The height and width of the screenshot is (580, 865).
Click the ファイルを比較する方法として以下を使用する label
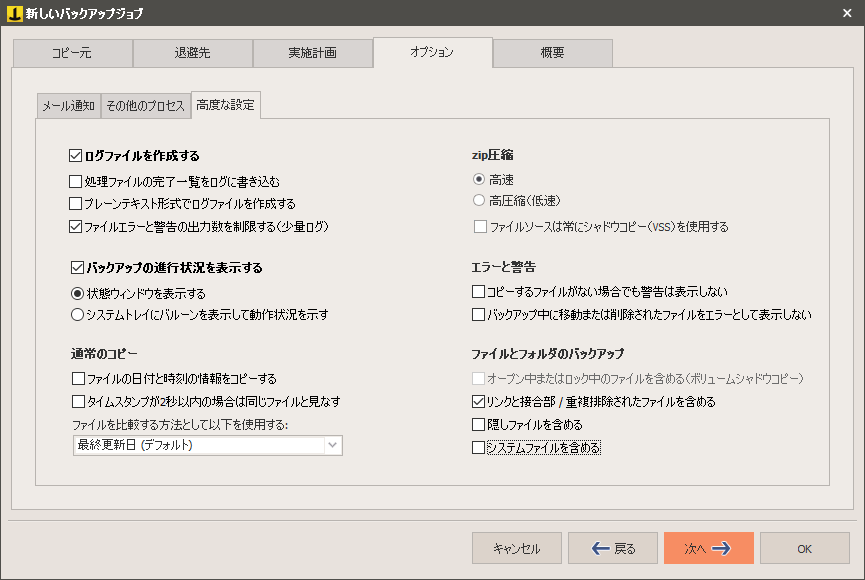(180, 424)
